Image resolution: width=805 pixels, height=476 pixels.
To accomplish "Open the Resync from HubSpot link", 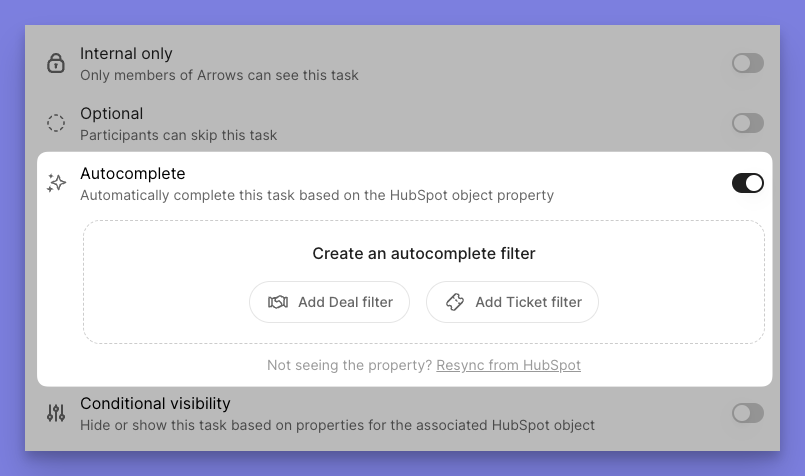I will 508,365.
